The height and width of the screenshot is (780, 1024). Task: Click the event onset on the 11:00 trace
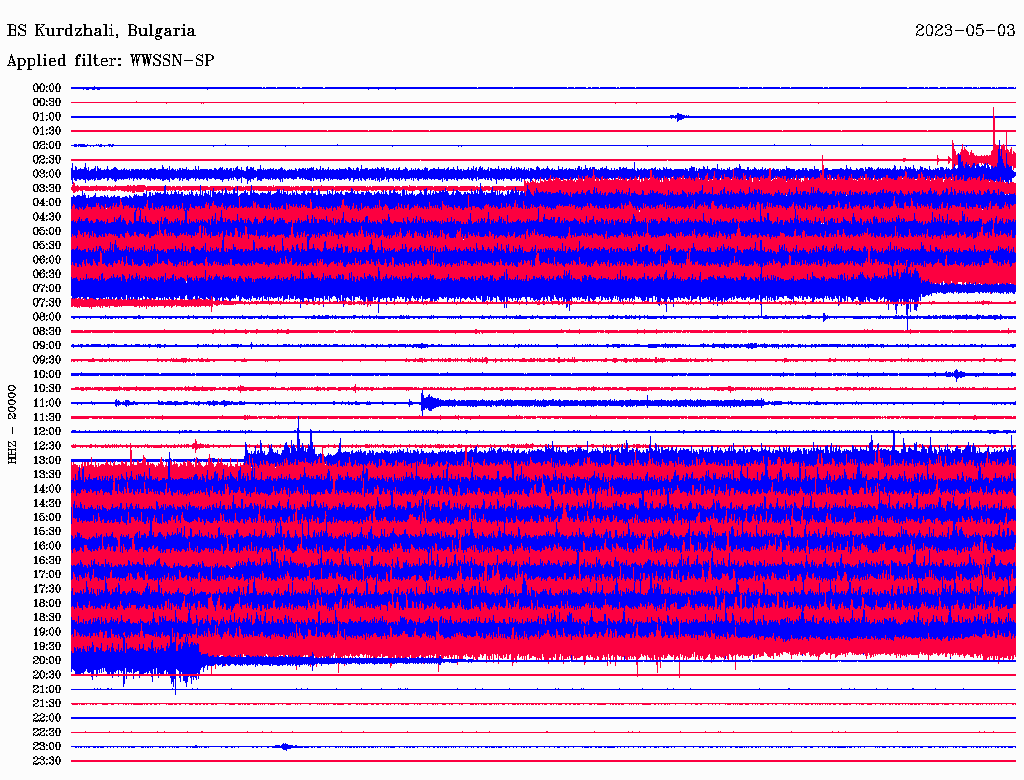pos(424,402)
